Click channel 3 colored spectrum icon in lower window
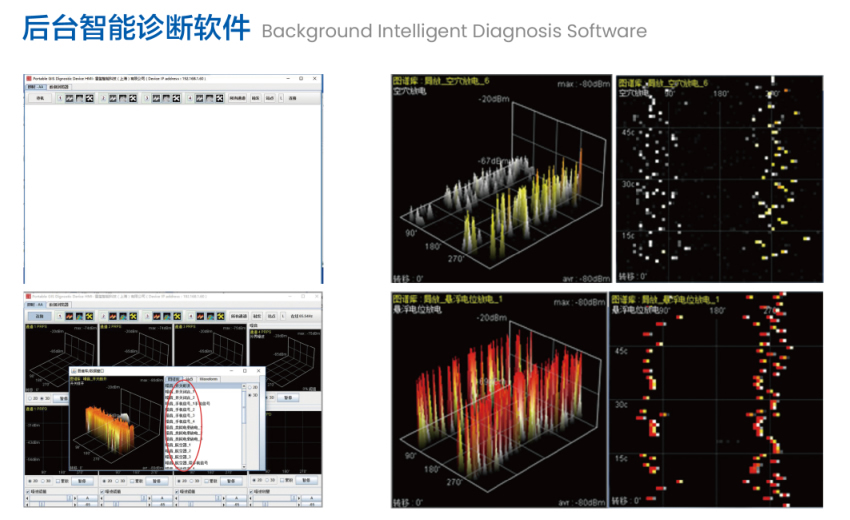850x520 pixels. click(165, 316)
